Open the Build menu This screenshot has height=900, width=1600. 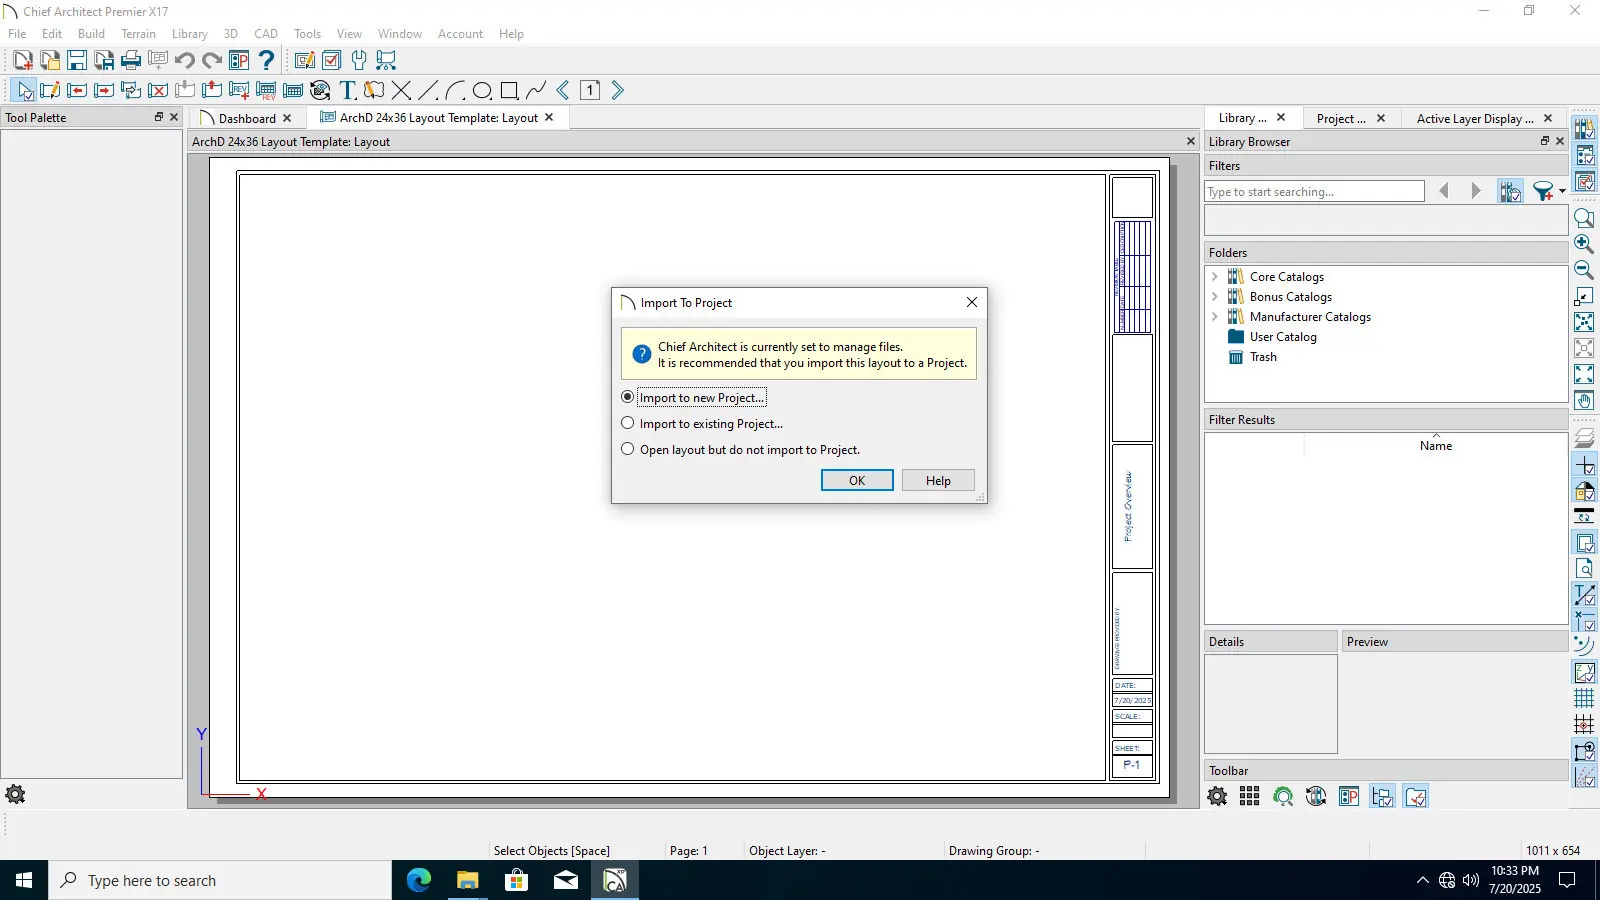pos(91,34)
